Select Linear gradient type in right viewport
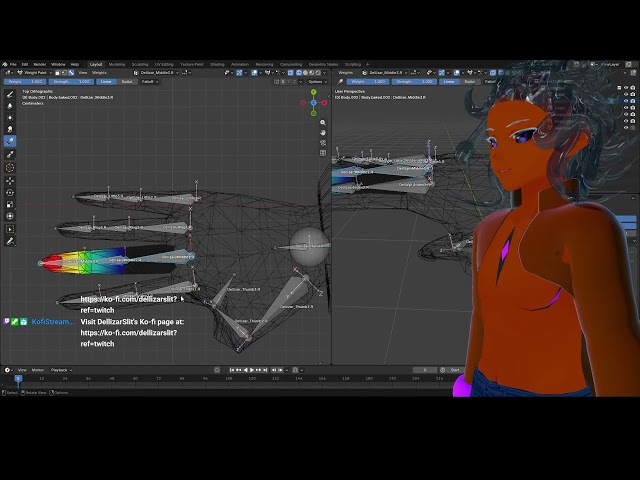The width and height of the screenshot is (640, 480). [x=449, y=82]
